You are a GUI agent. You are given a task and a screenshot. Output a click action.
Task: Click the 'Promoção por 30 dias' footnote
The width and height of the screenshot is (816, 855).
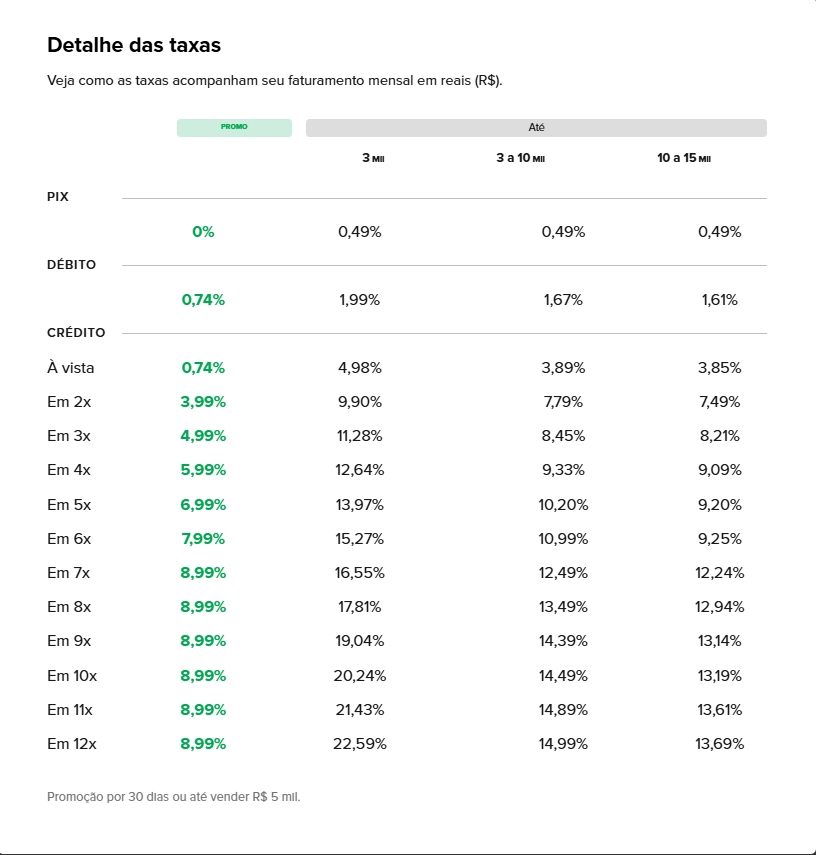coord(173,797)
